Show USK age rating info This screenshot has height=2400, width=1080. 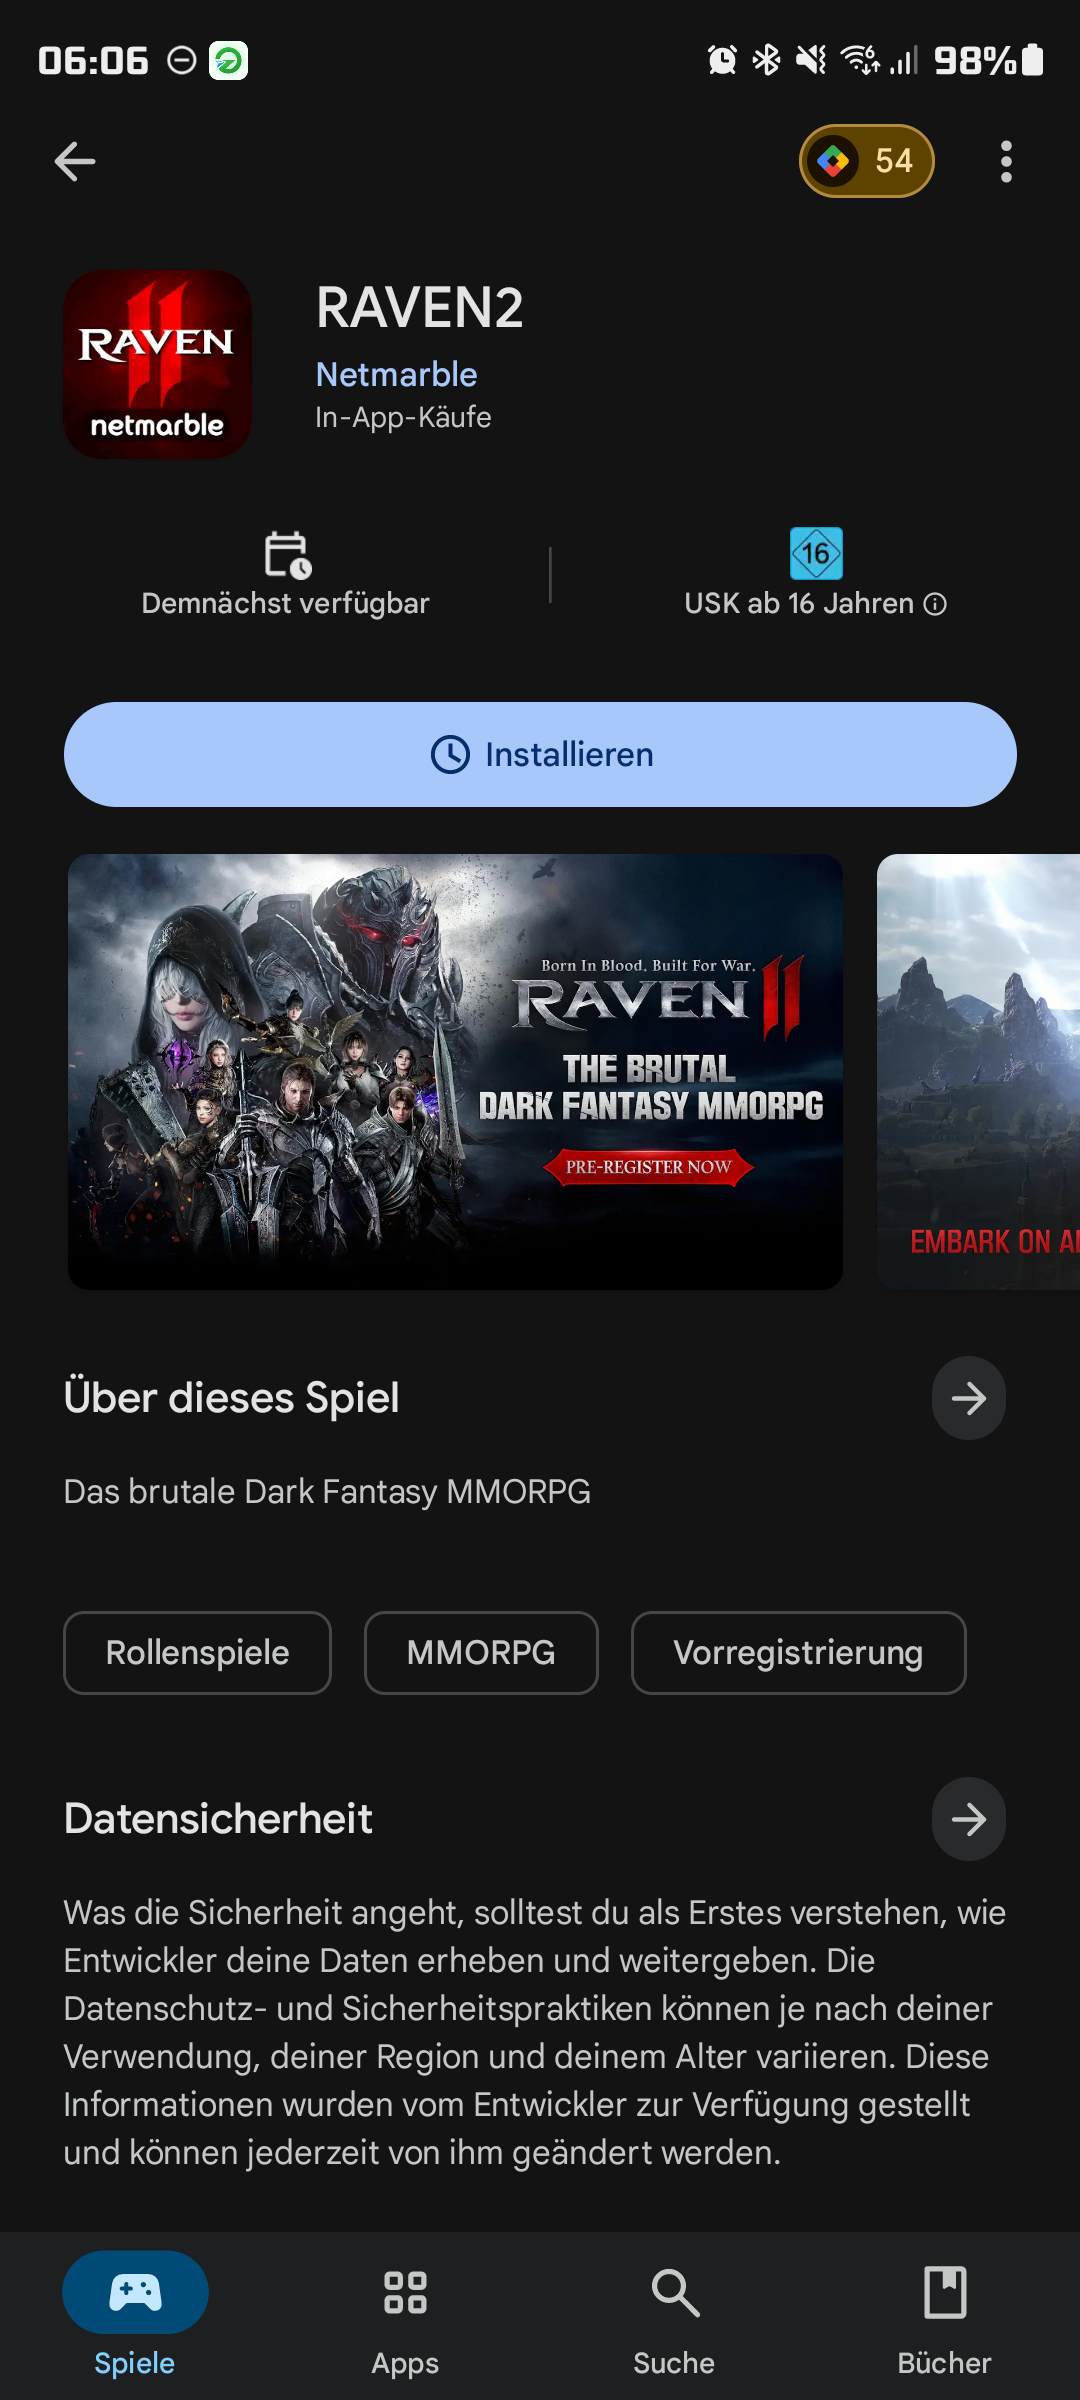click(935, 604)
